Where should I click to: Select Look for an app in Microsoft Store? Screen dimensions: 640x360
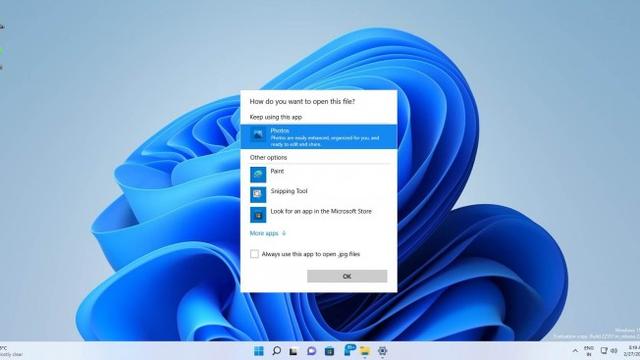coord(318,214)
